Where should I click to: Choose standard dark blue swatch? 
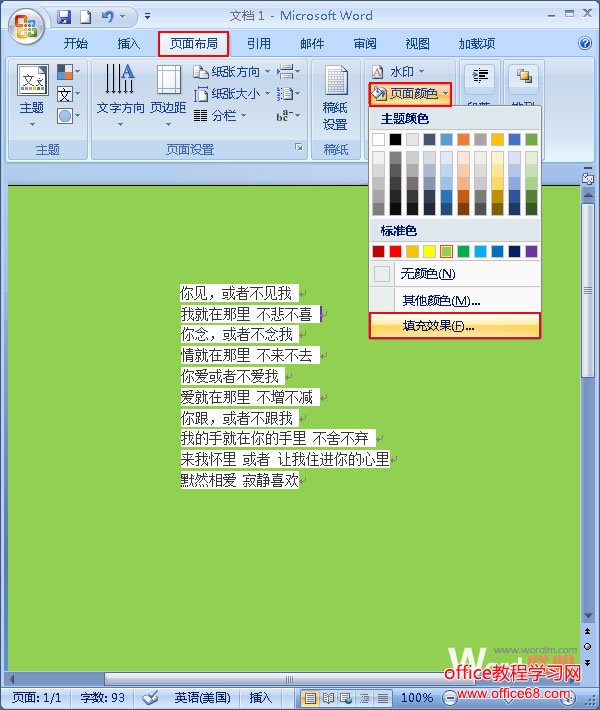(x=514, y=251)
